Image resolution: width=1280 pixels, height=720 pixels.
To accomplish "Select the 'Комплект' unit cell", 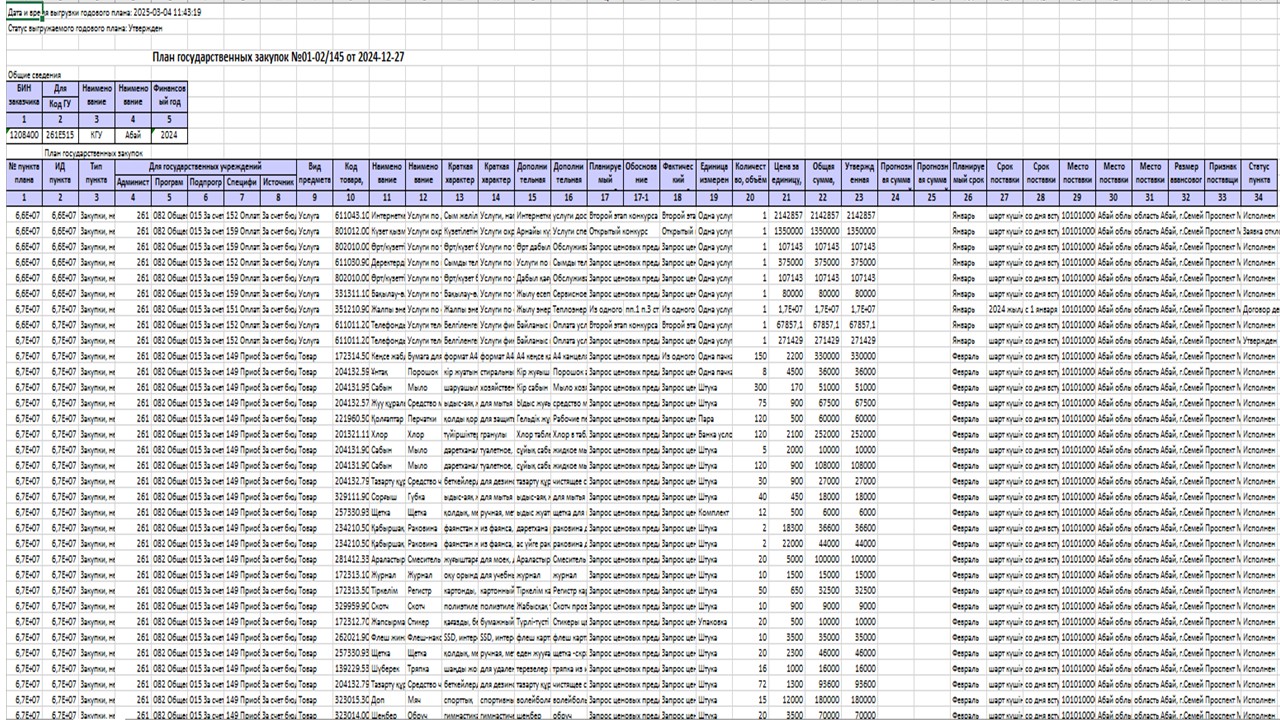I will [x=714, y=512].
